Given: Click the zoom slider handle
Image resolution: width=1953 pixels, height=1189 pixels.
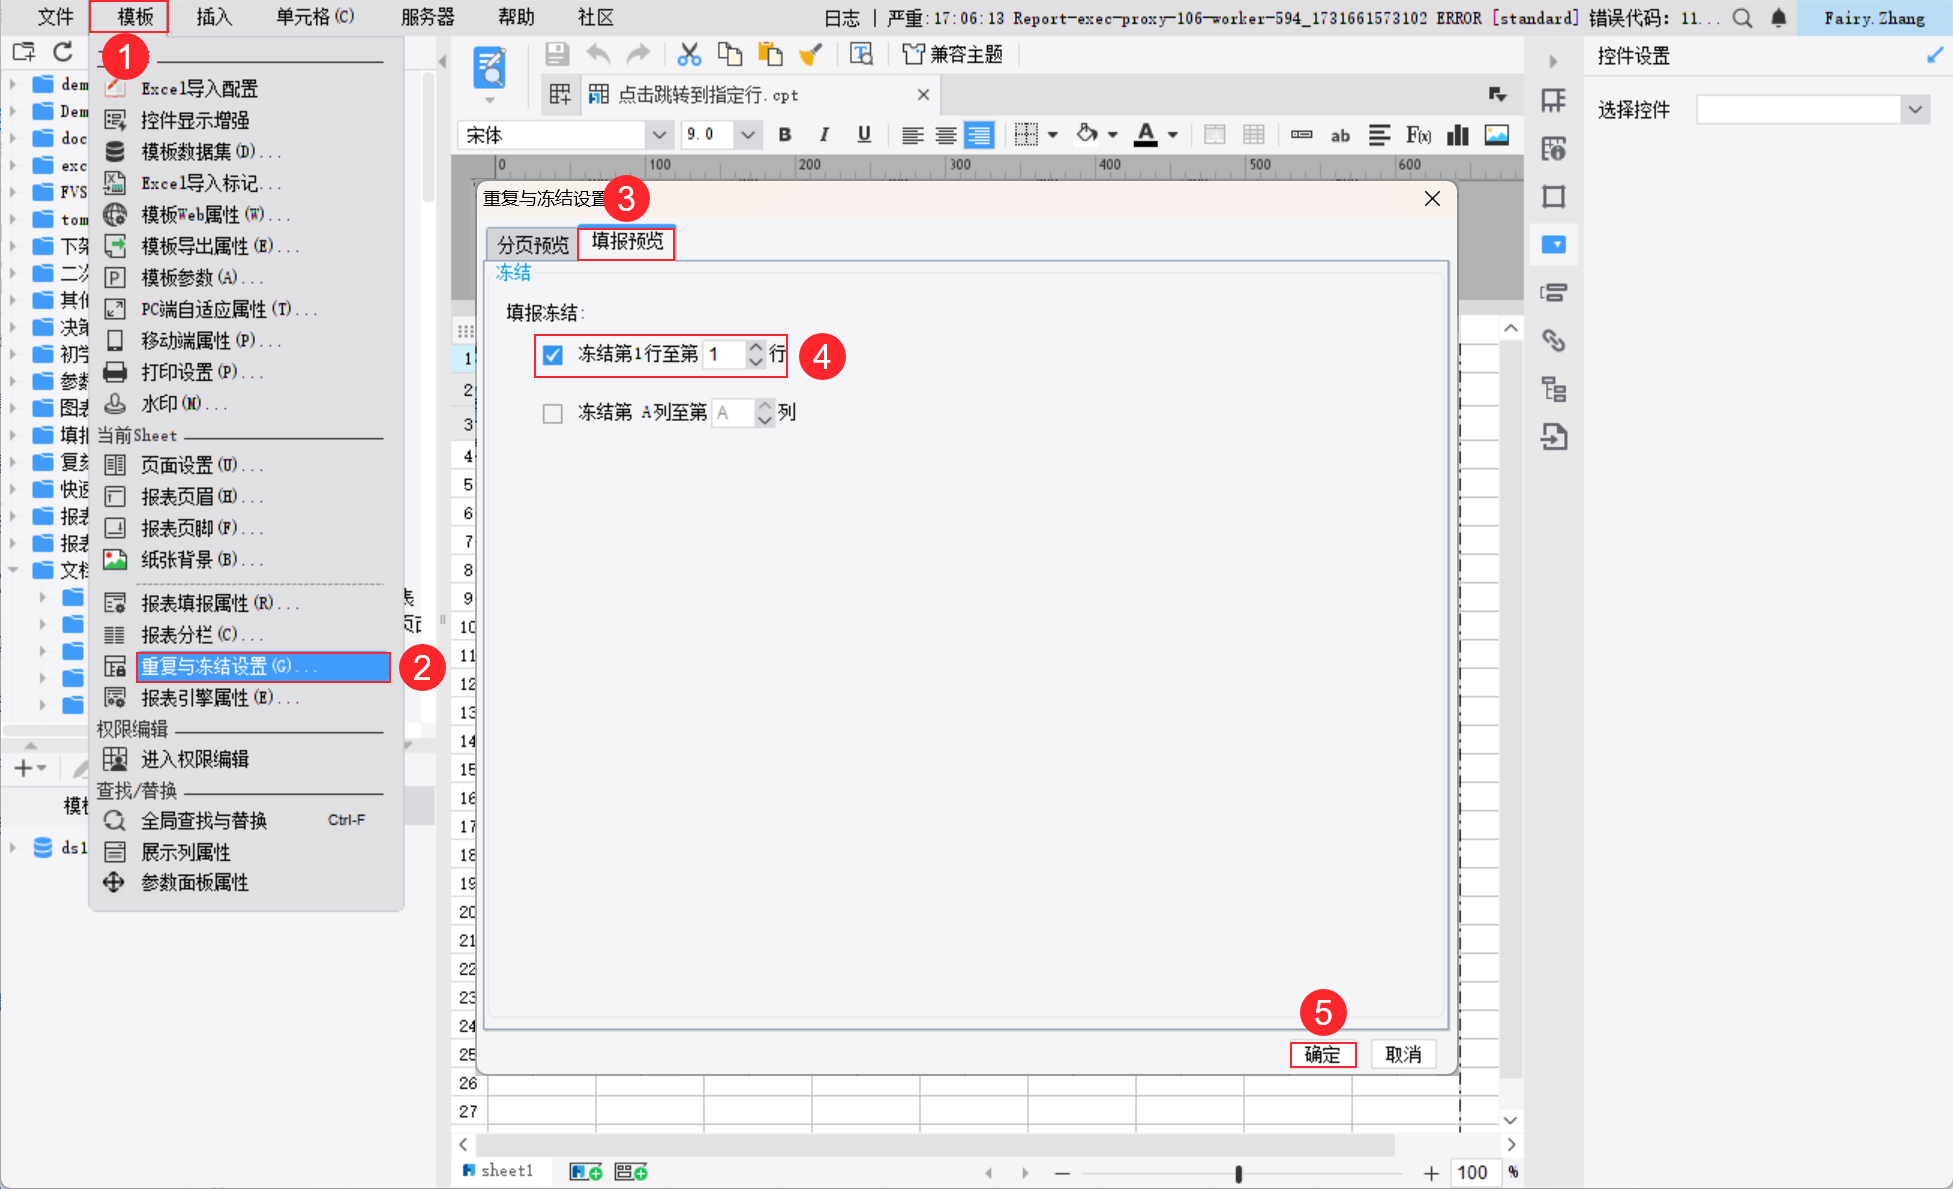Looking at the screenshot, I should click(x=1238, y=1173).
